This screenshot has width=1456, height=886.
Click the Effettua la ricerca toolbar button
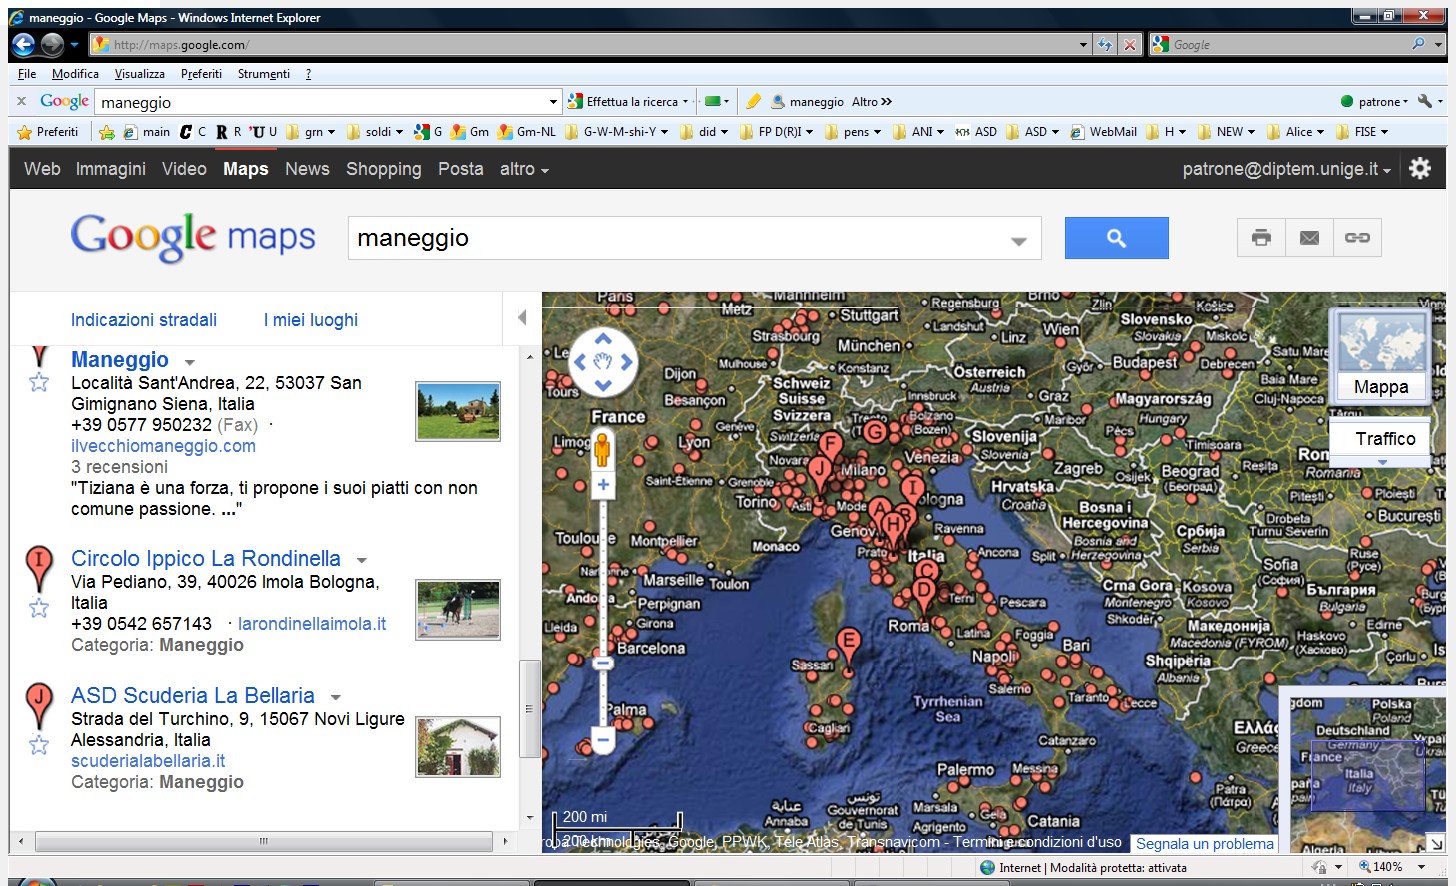(x=628, y=101)
